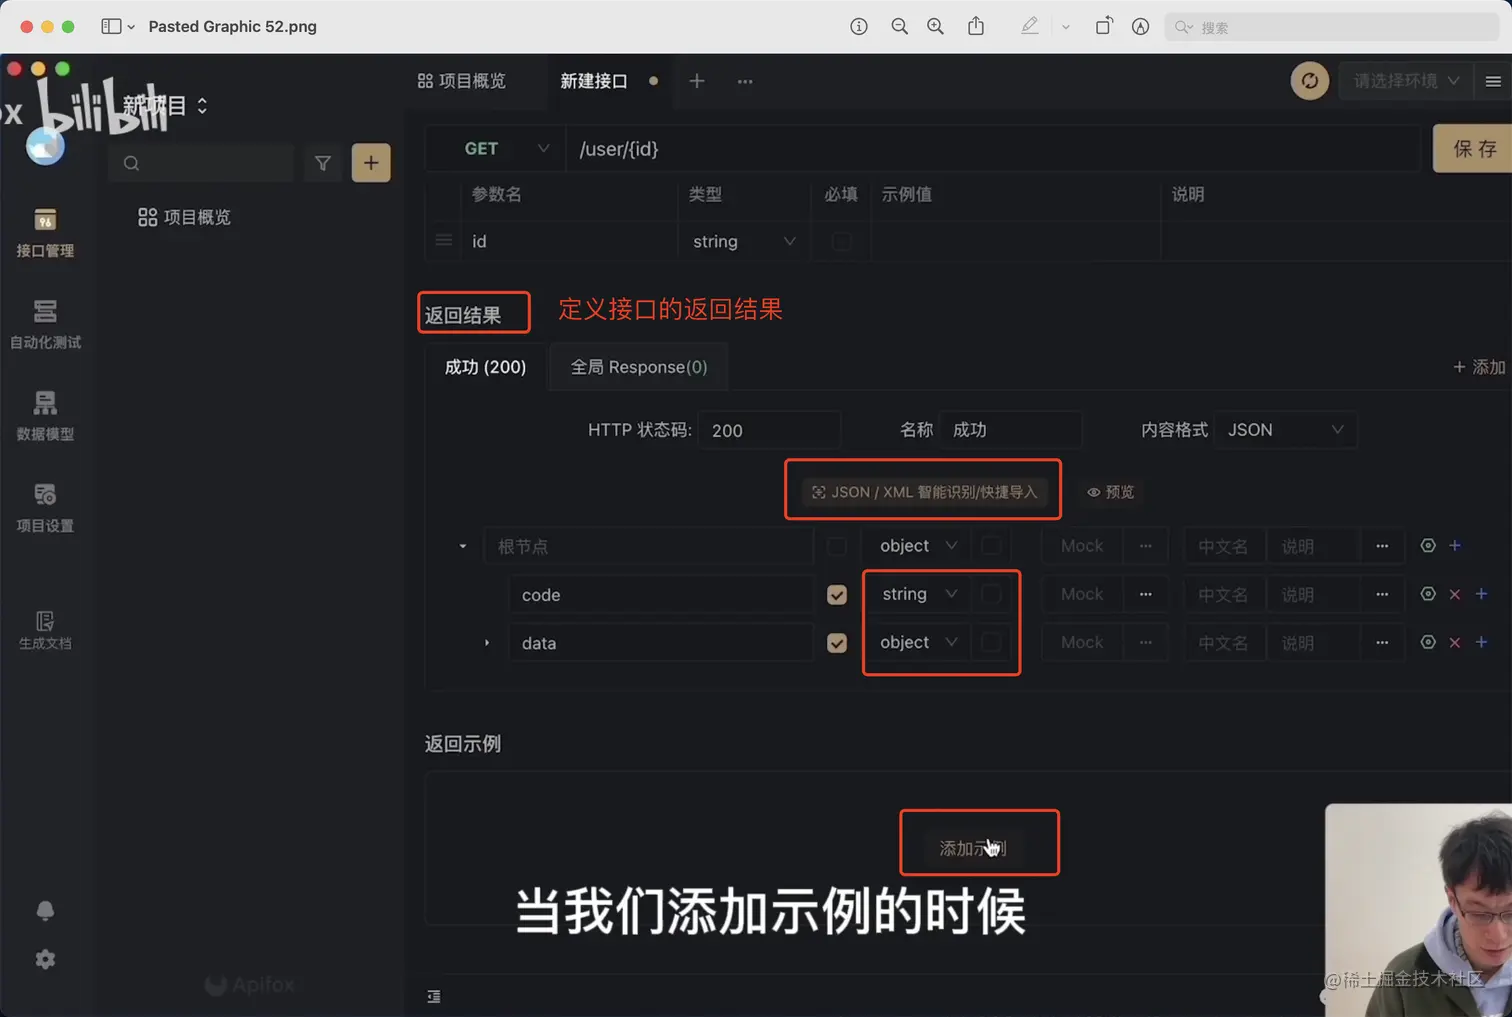Switch to the 新建接口 tab
This screenshot has width=1512, height=1017.
594,81
